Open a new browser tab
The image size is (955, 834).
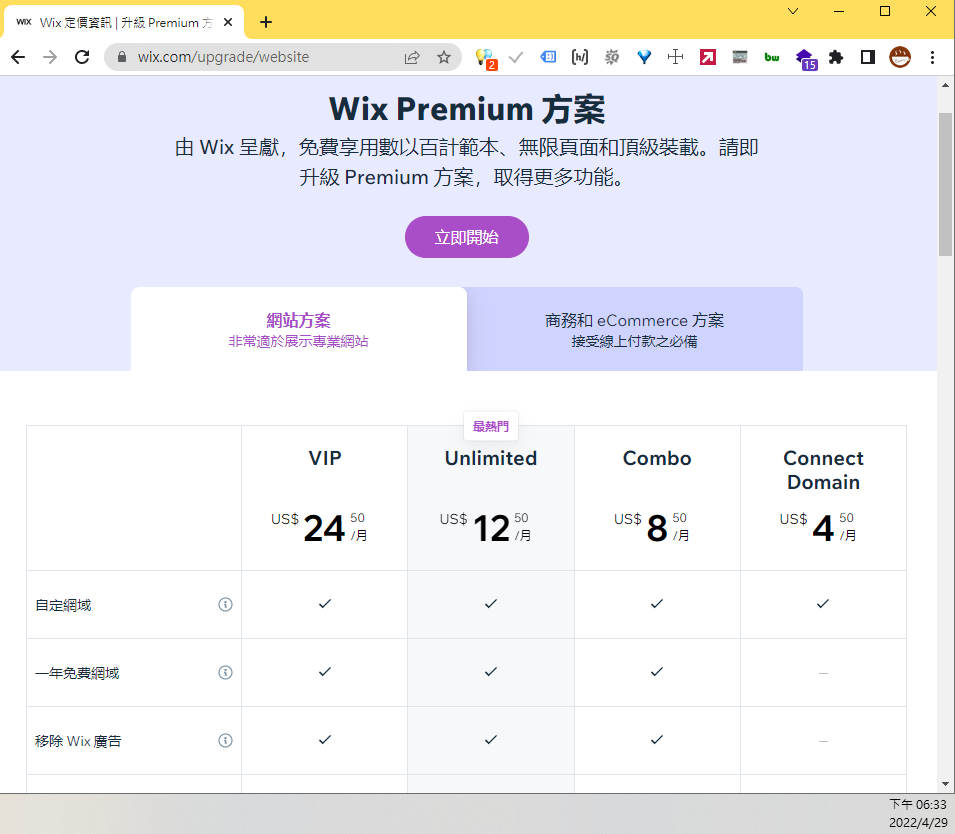(266, 23)
